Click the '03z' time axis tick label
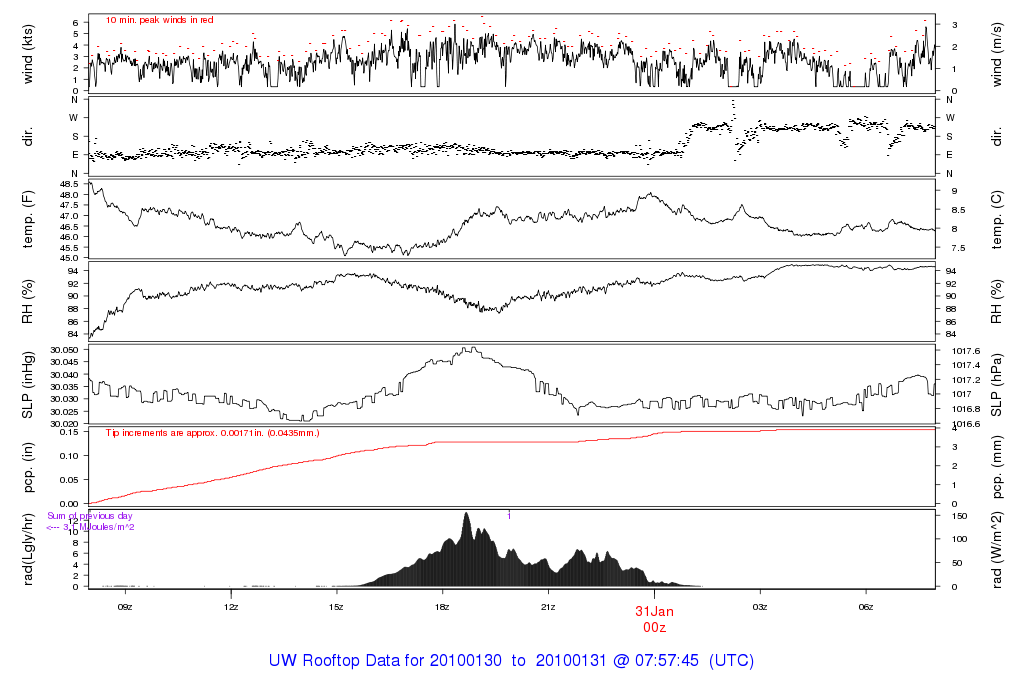 [x=760, y=607]
